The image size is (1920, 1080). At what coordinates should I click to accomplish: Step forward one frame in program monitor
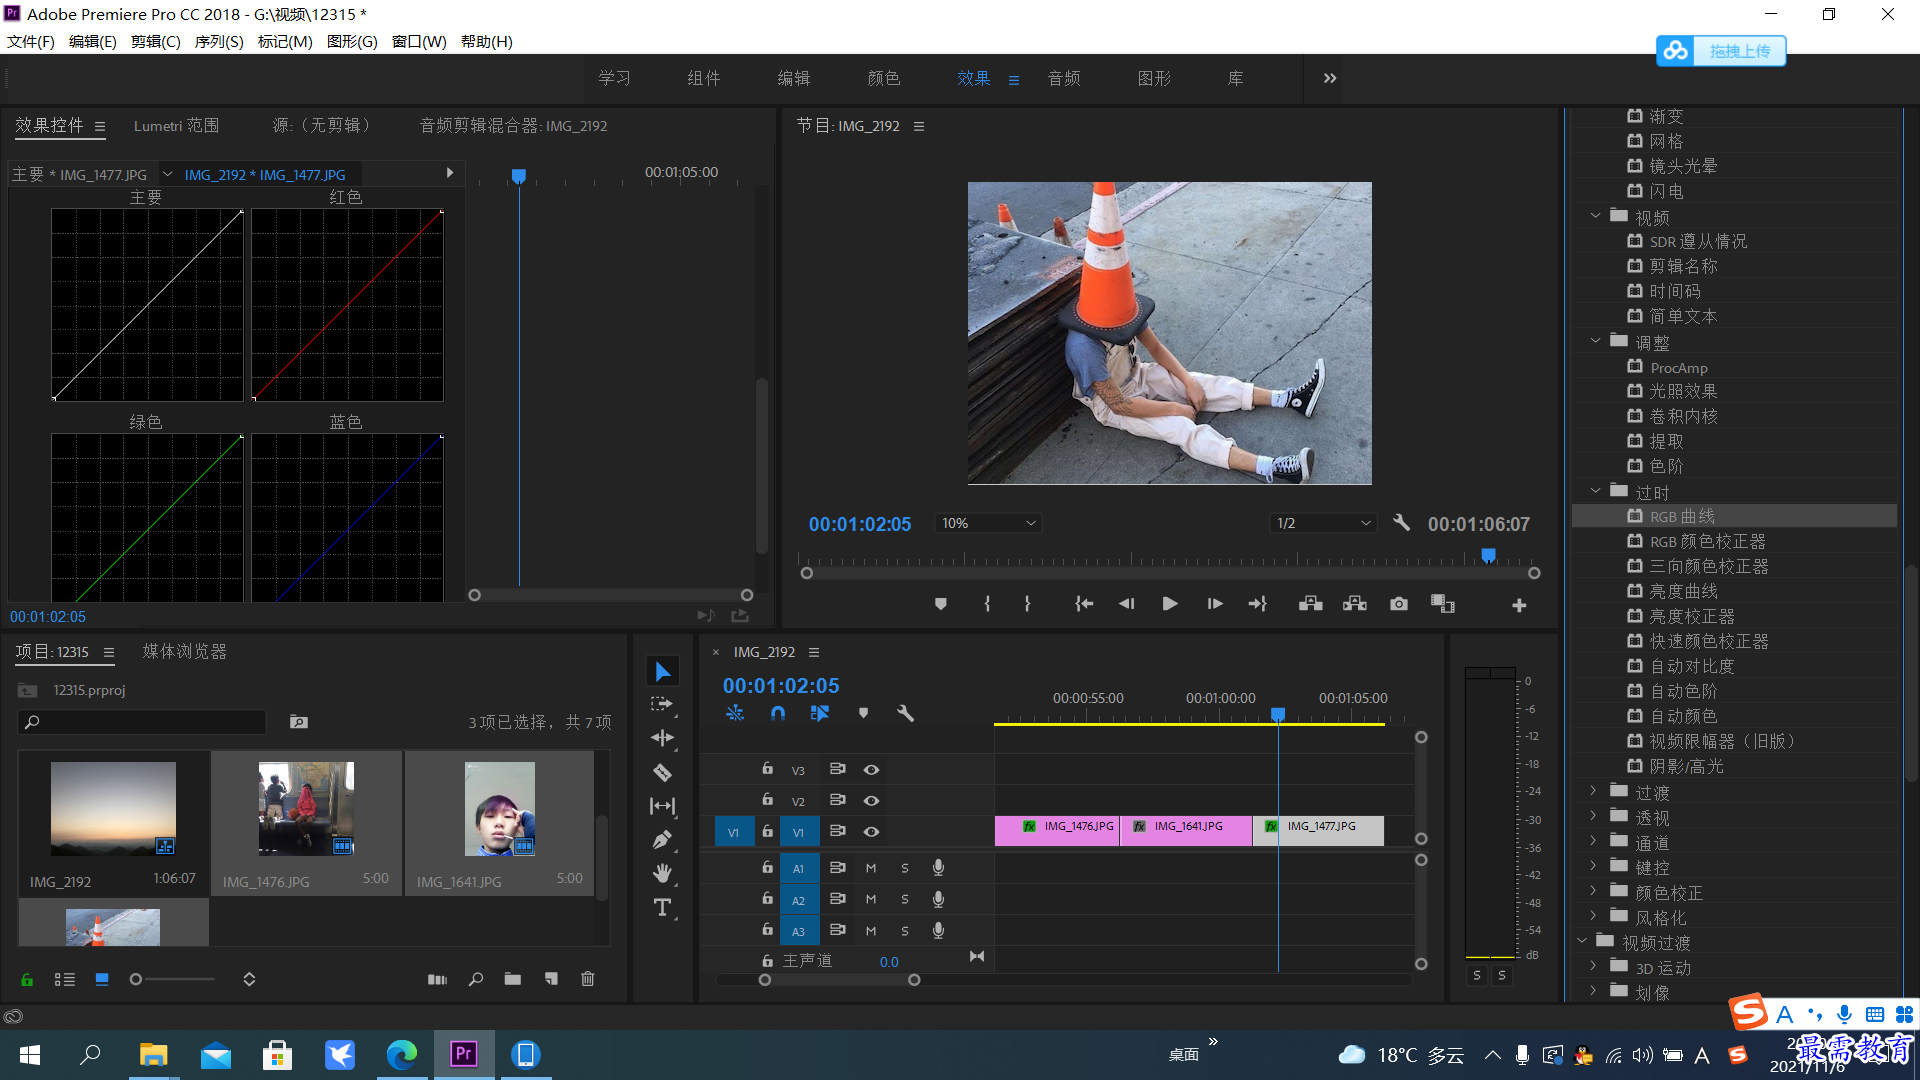(x=1215, y=604)
